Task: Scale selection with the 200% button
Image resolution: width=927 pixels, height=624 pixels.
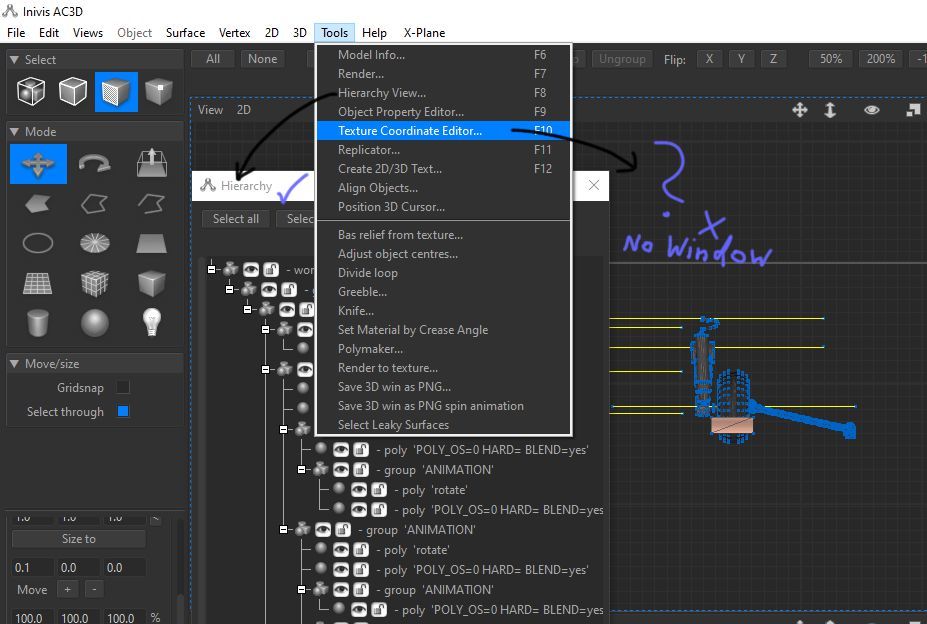Action: tap(881, 59)
